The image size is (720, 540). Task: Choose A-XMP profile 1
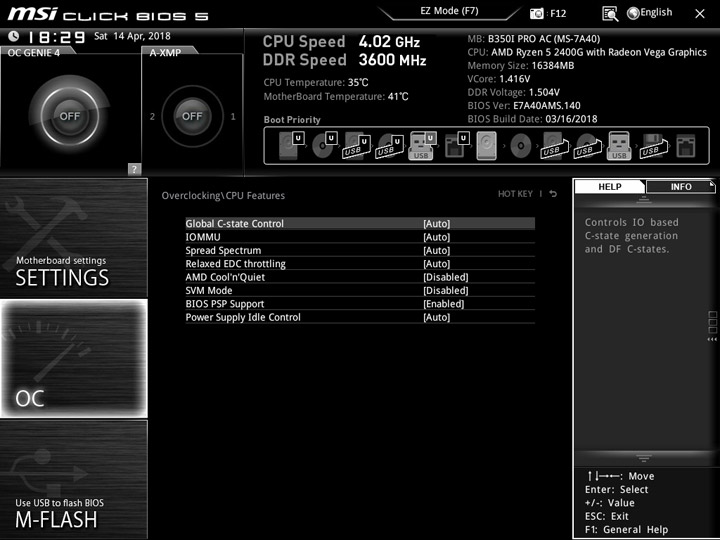233,116
